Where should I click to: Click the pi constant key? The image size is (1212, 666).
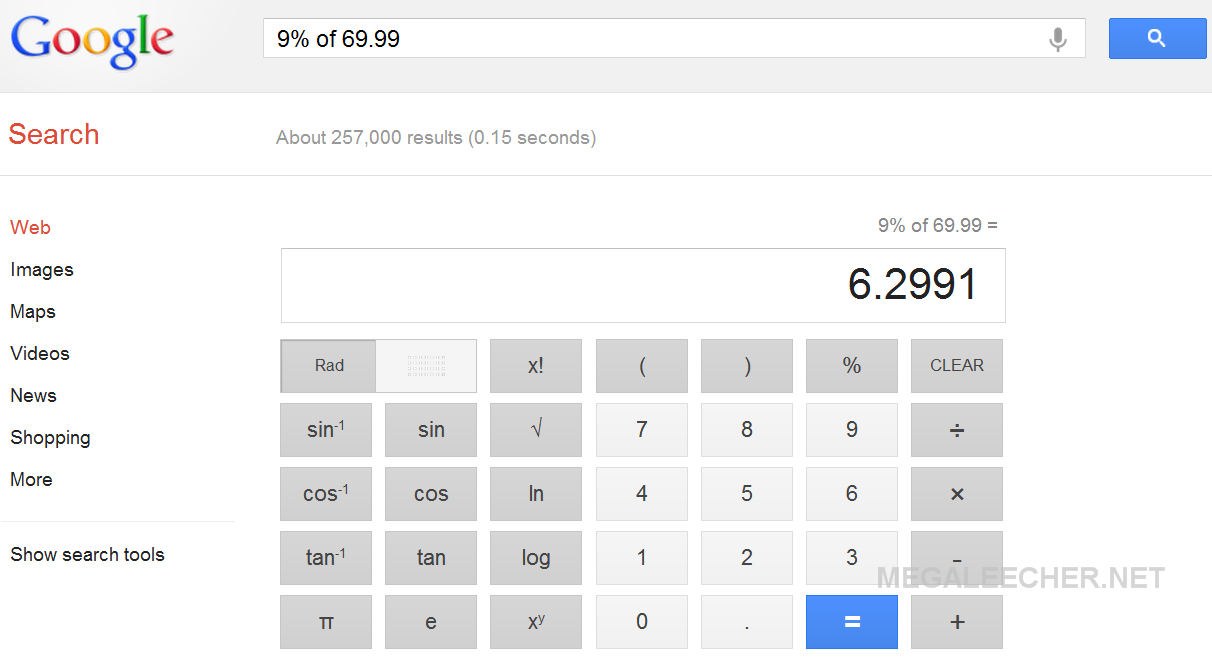pos(325,621)
